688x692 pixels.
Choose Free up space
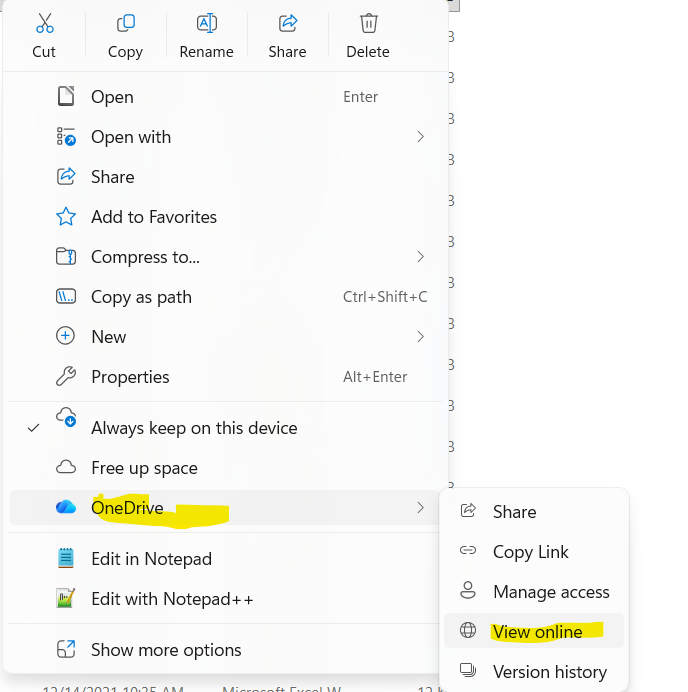click(x=225, y=468)
